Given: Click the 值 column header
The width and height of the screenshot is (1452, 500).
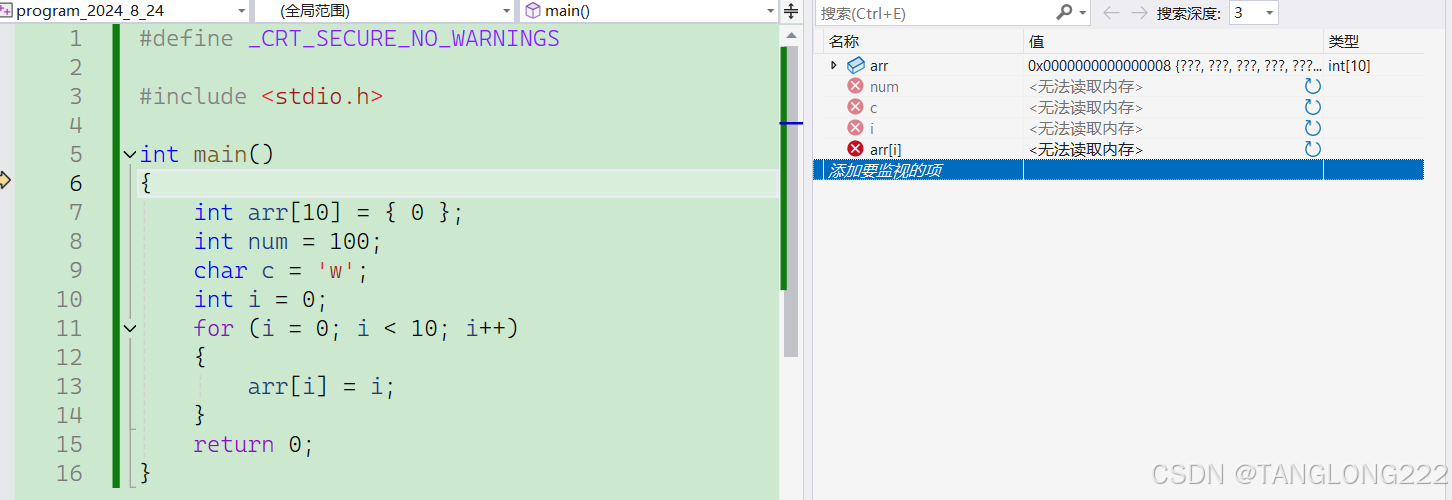Looking at the screenshot, I should pyautogui.click(x=1173, y=42).
